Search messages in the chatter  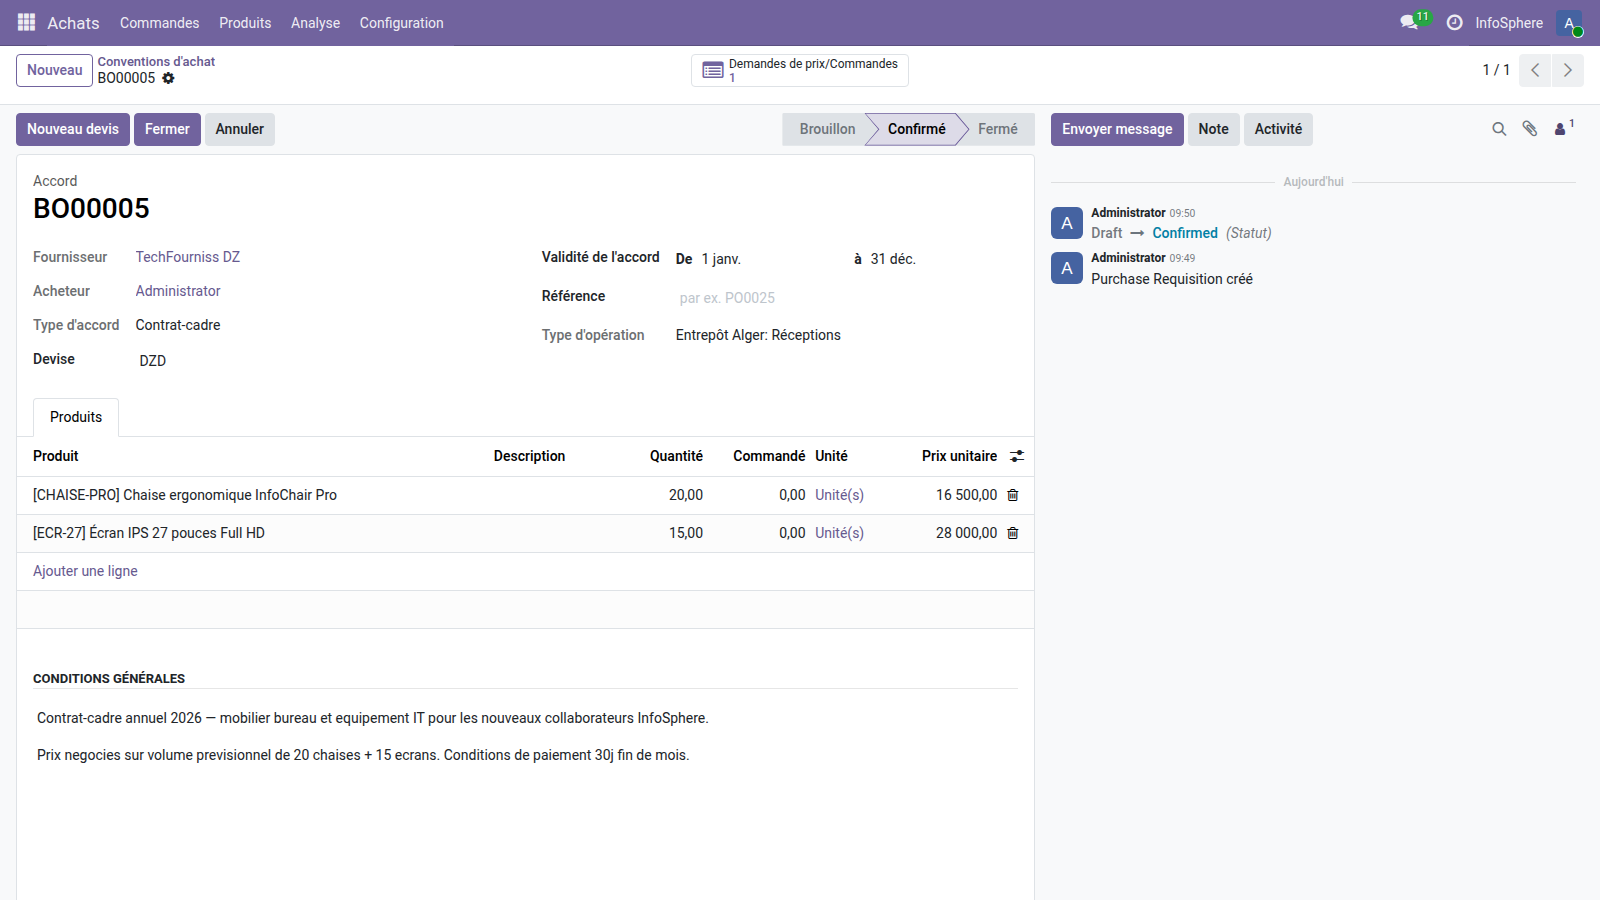(x=1499, y=129)
